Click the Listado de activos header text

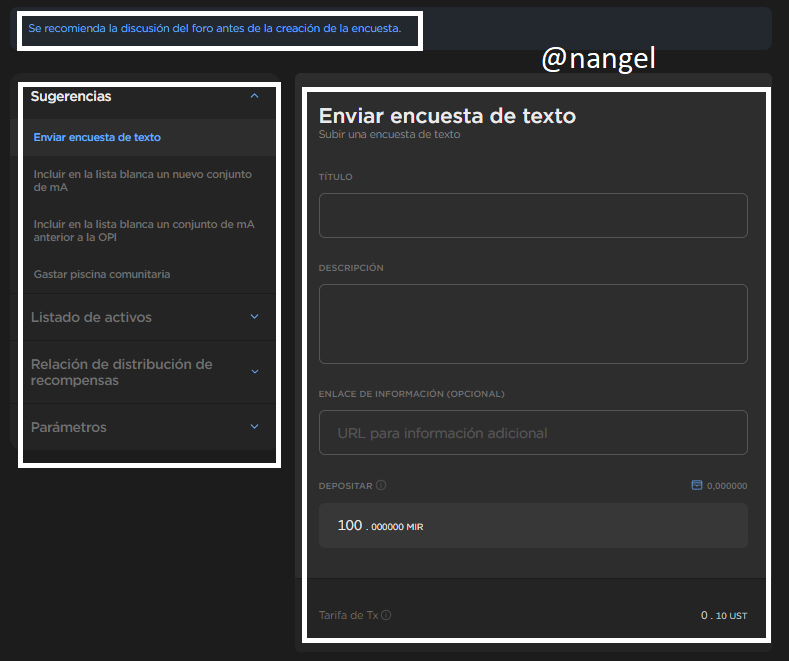pyautogui.click(x=91, y=317)
